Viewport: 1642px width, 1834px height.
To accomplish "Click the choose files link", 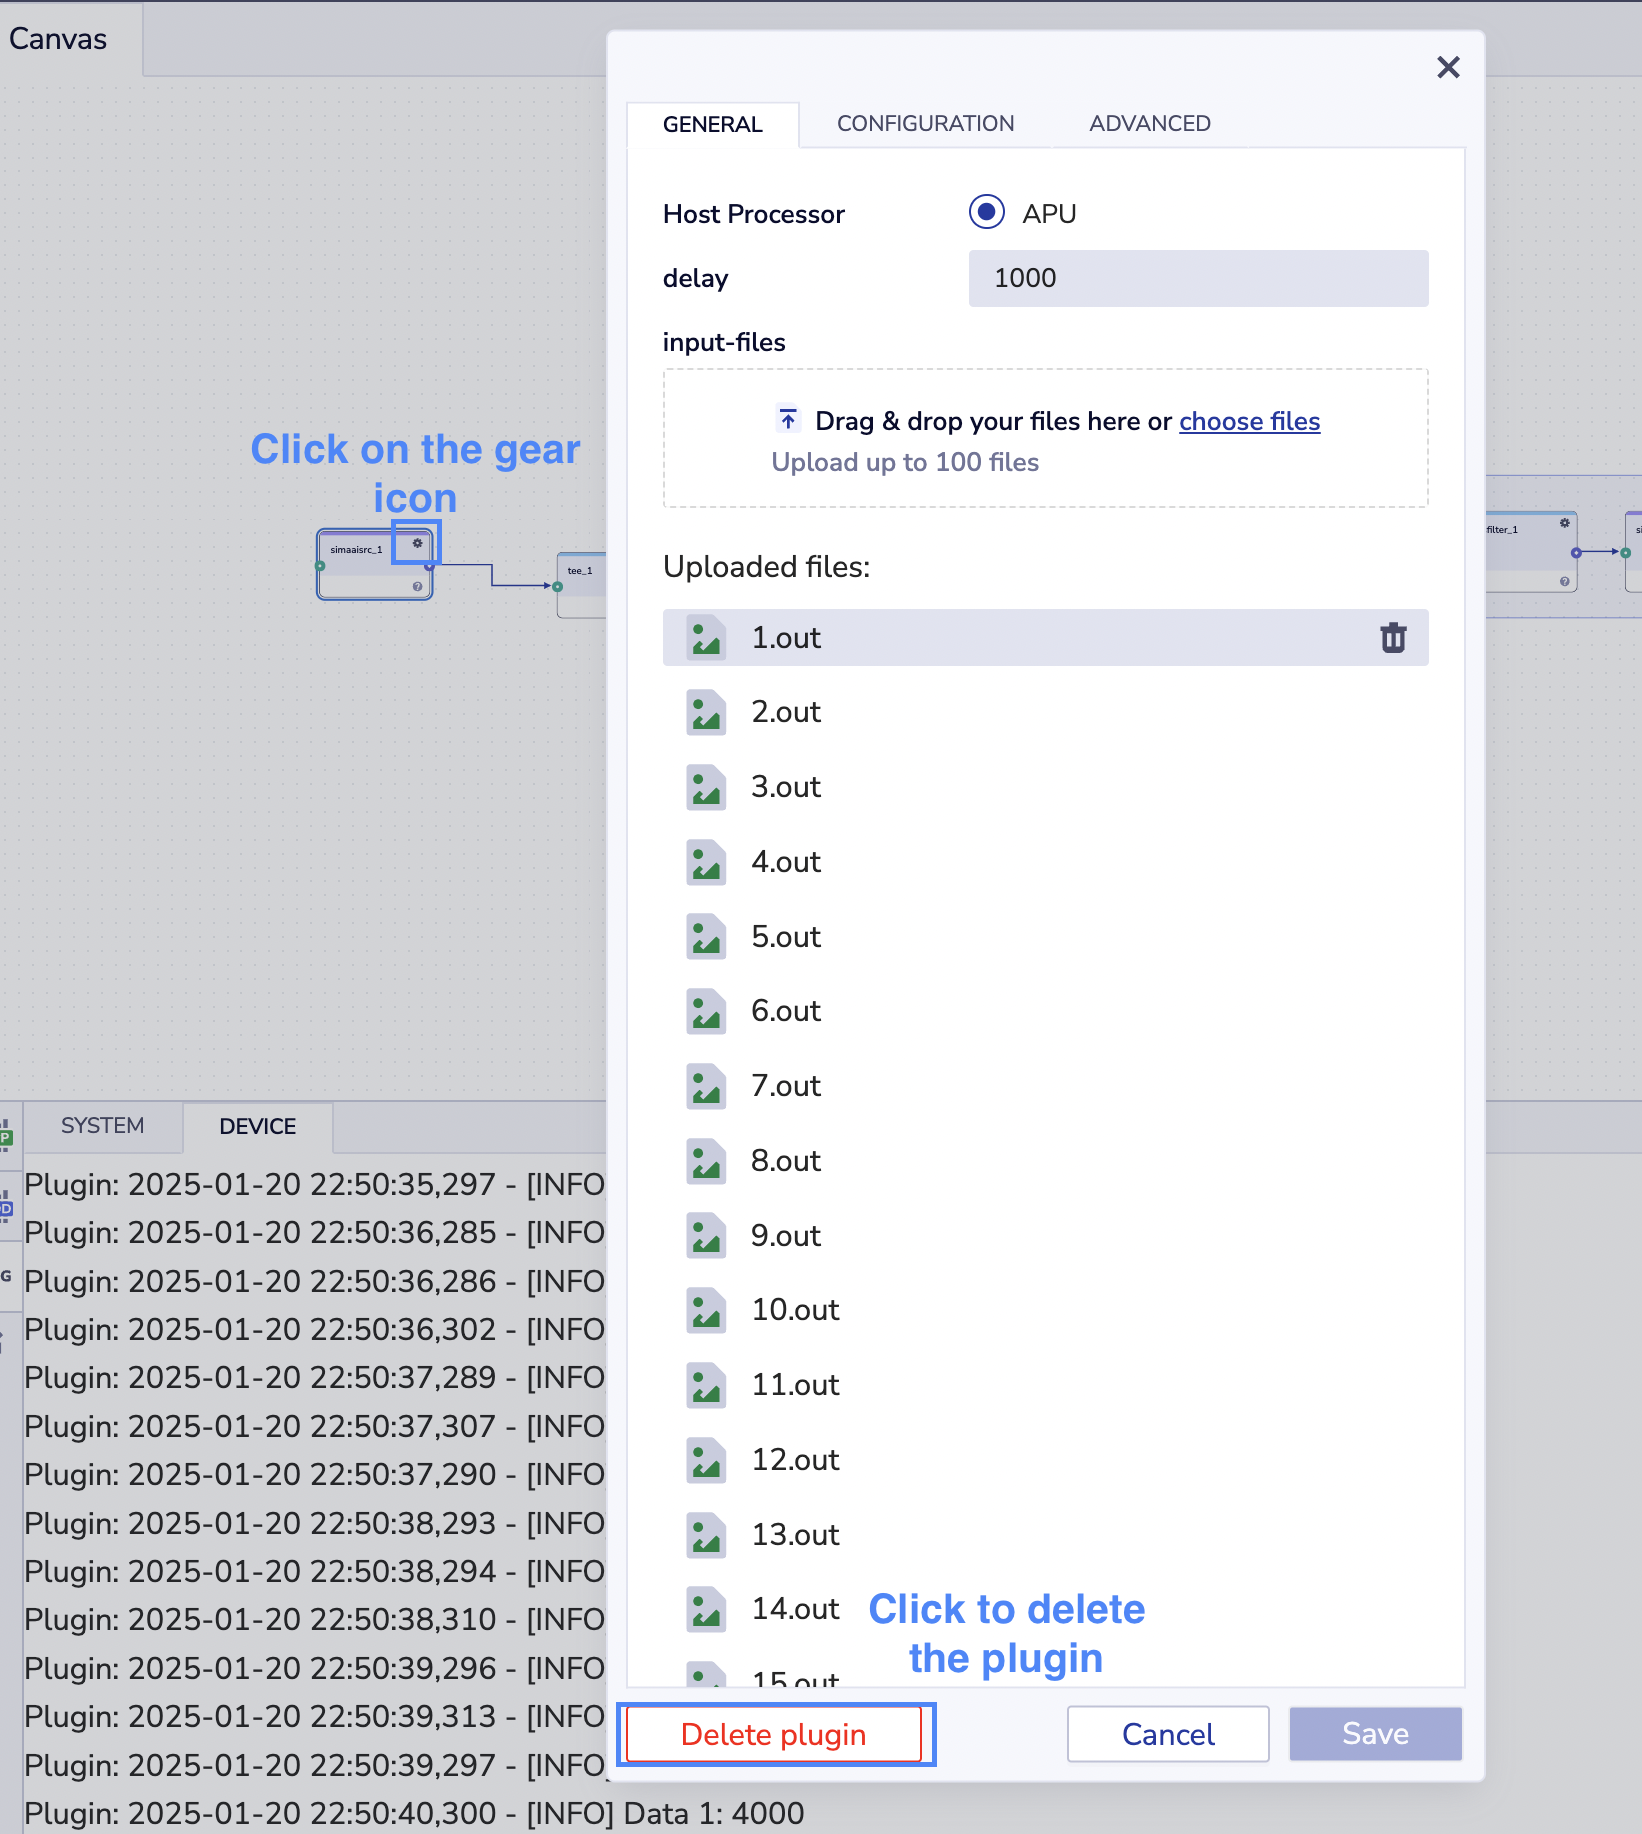I will [x=1249, y=422].
